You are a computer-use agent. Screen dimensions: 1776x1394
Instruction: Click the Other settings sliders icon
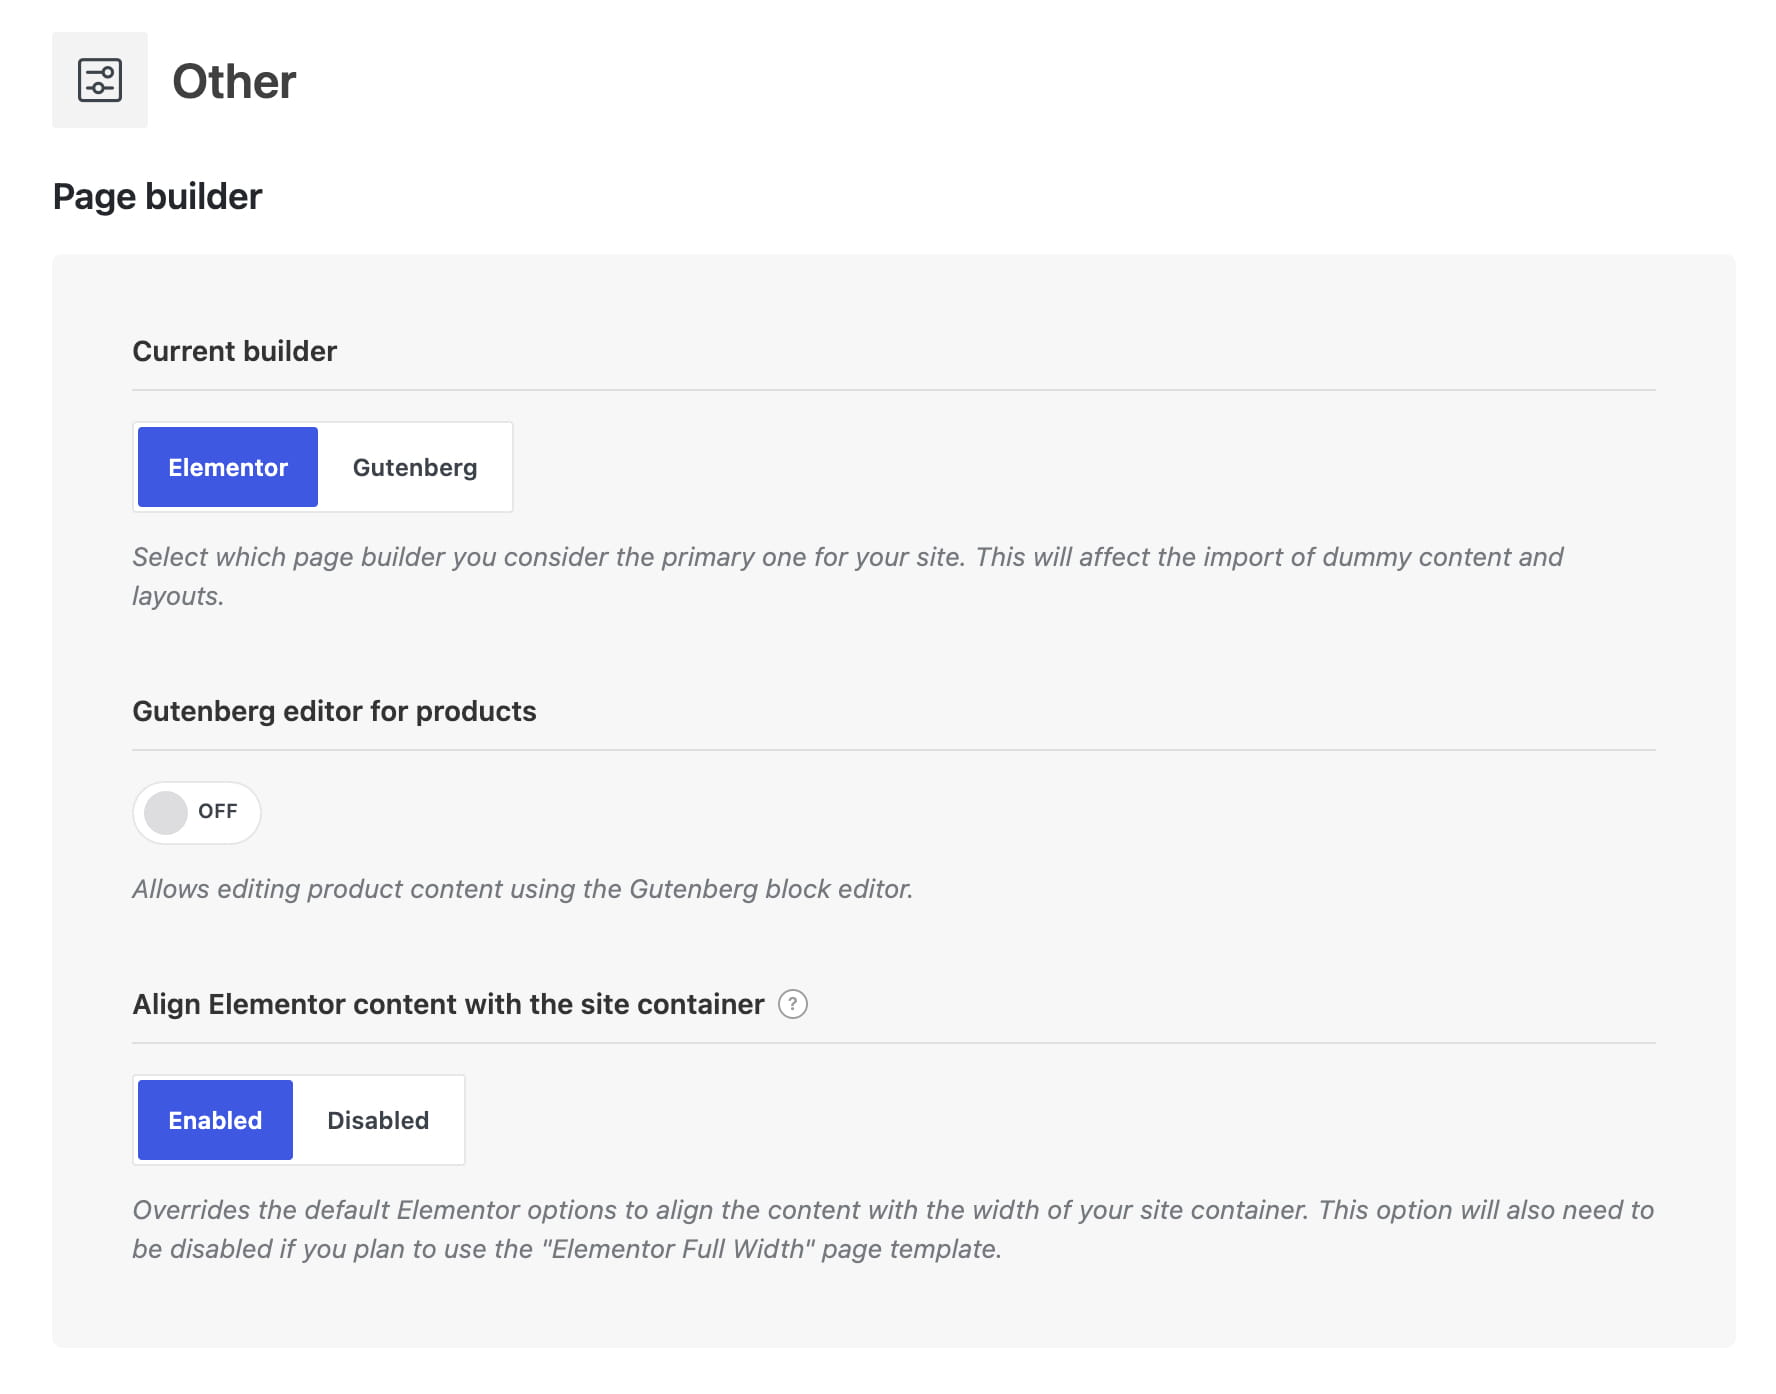click(100, 80)
